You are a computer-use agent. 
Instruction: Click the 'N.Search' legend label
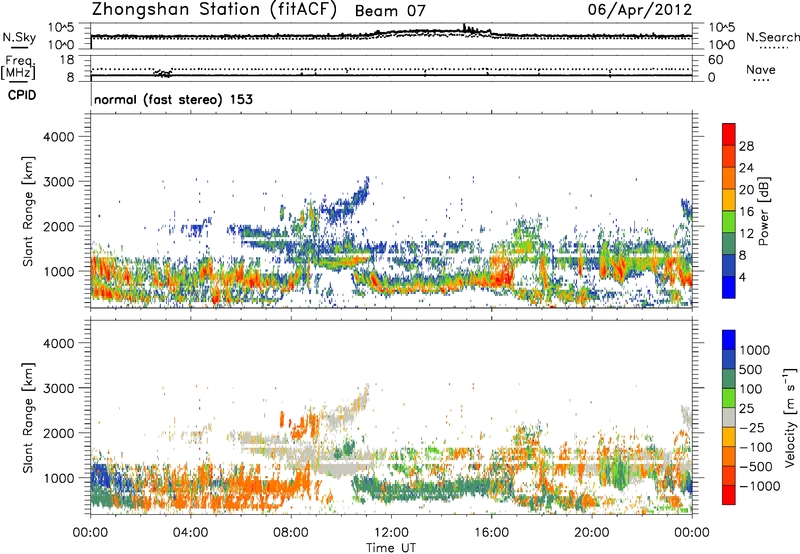click(772, 37)
